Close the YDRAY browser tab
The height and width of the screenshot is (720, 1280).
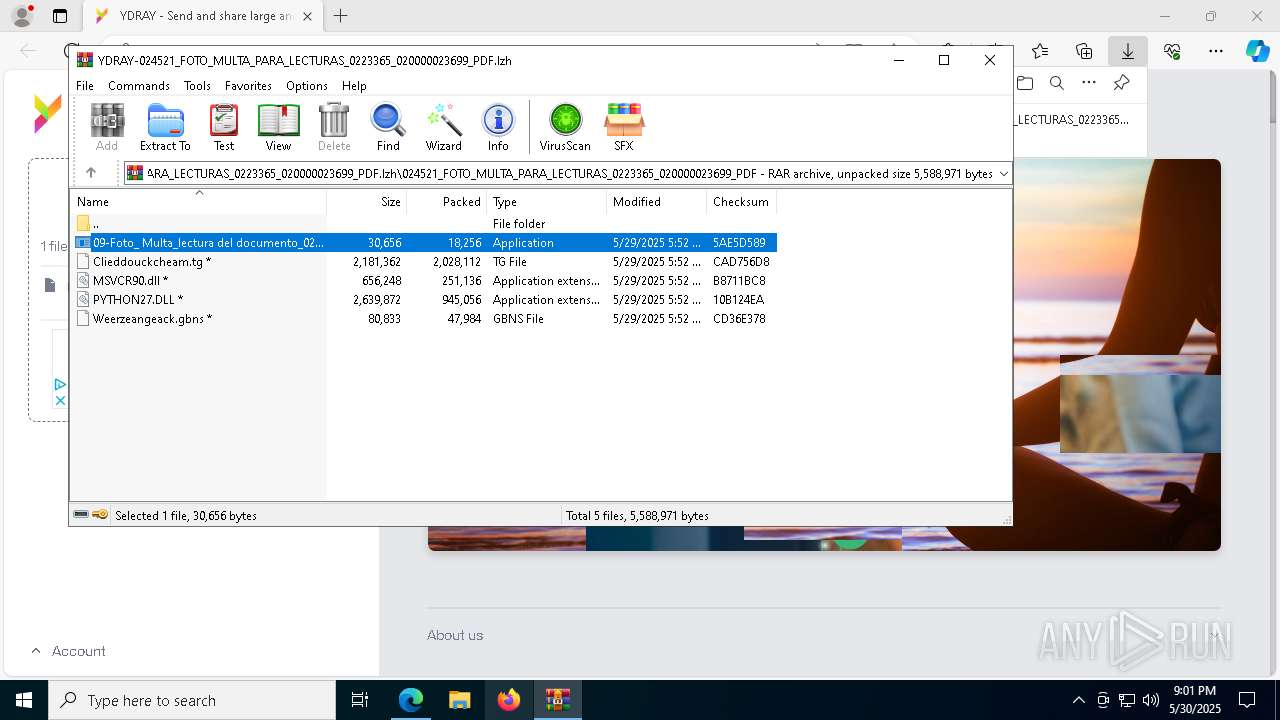[x=307, y=16]
